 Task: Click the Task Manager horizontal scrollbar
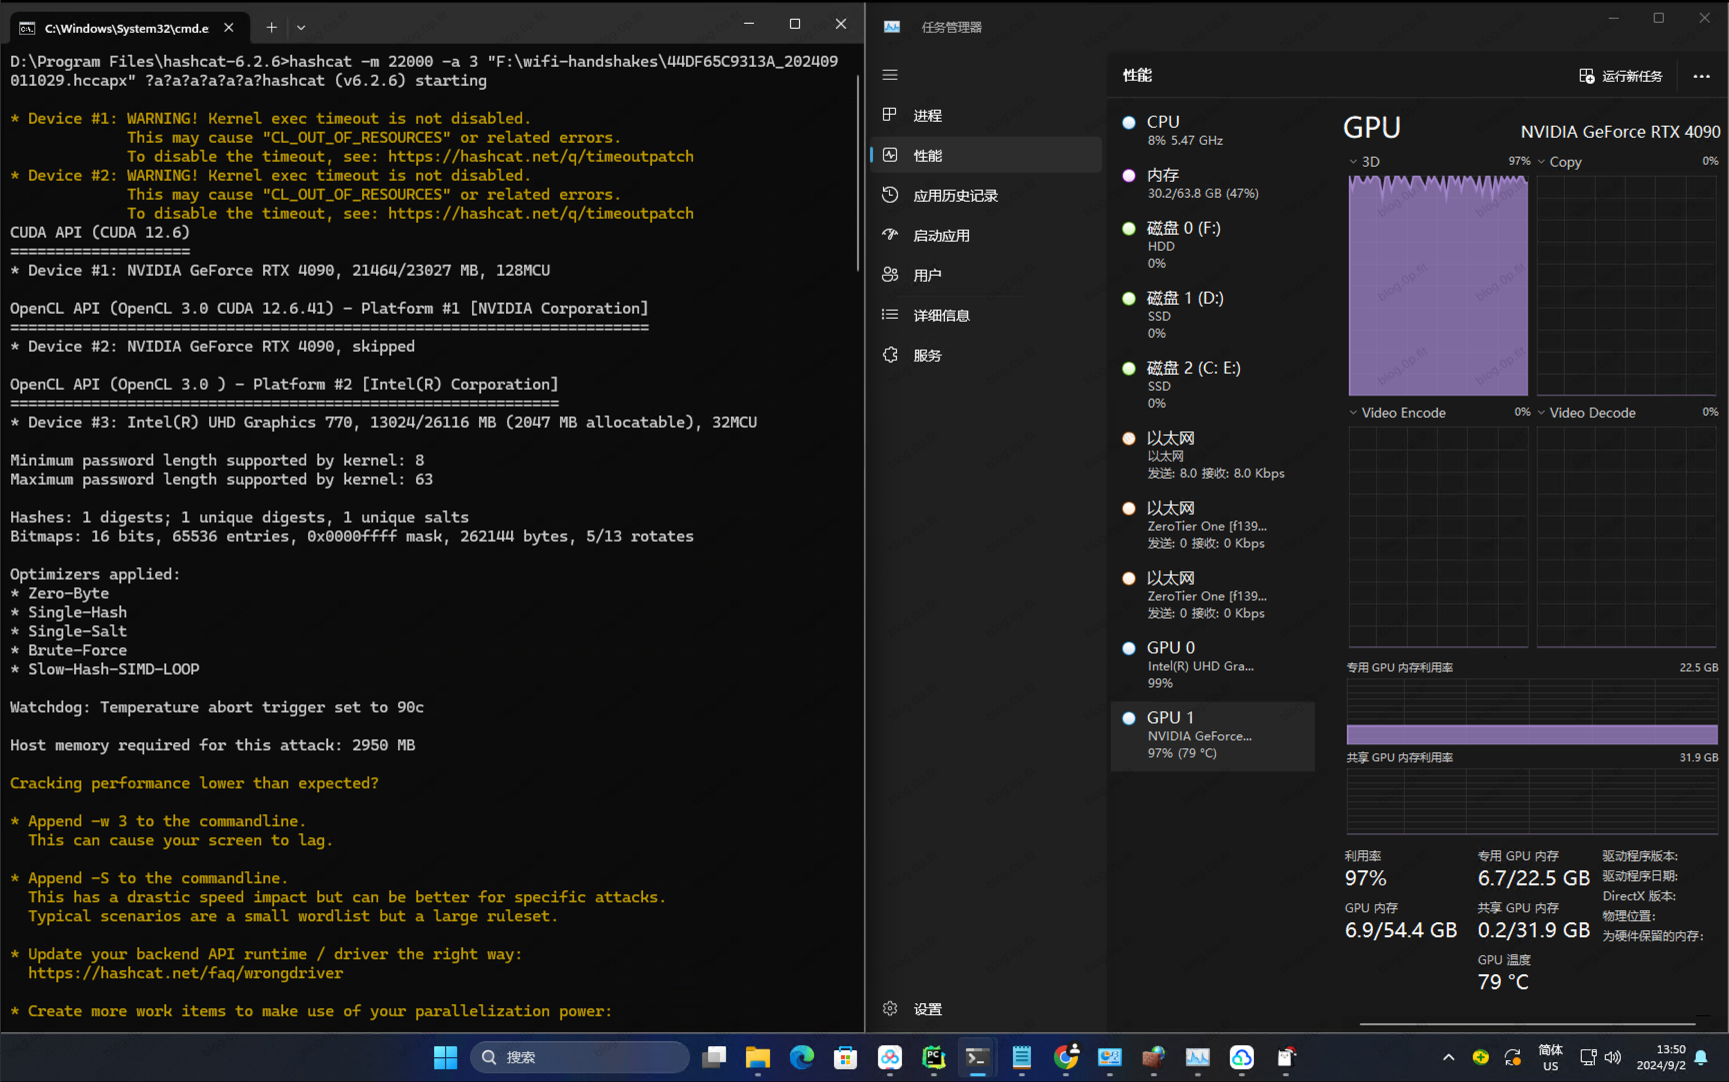click(x=1527, y=1024)
